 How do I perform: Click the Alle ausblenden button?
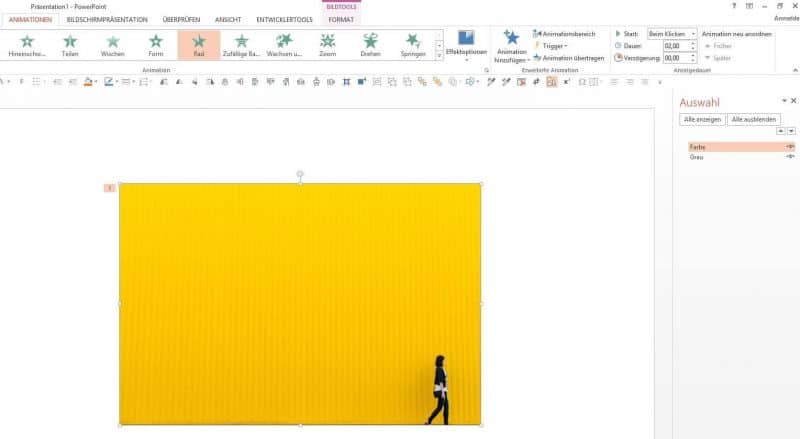754,119
